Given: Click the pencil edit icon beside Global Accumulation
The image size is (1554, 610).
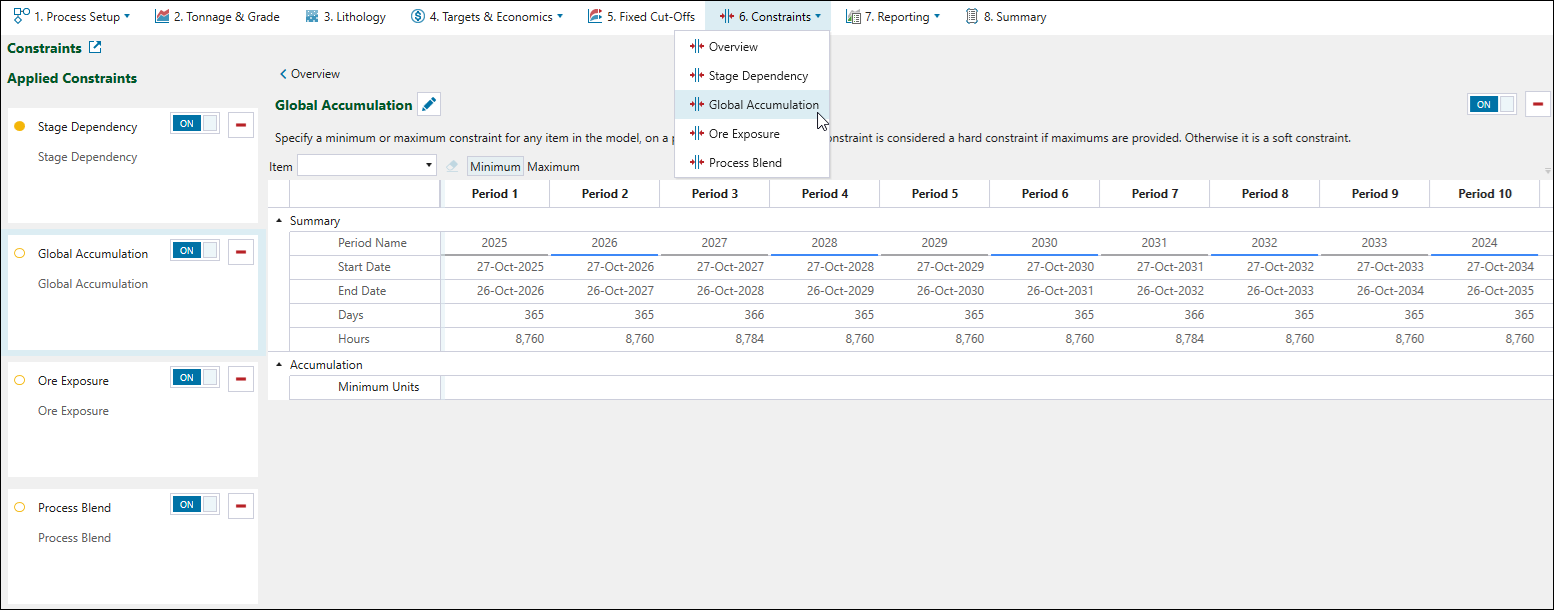Looking at the screenshot, I should pyautogui.click(x=428, y=105).
